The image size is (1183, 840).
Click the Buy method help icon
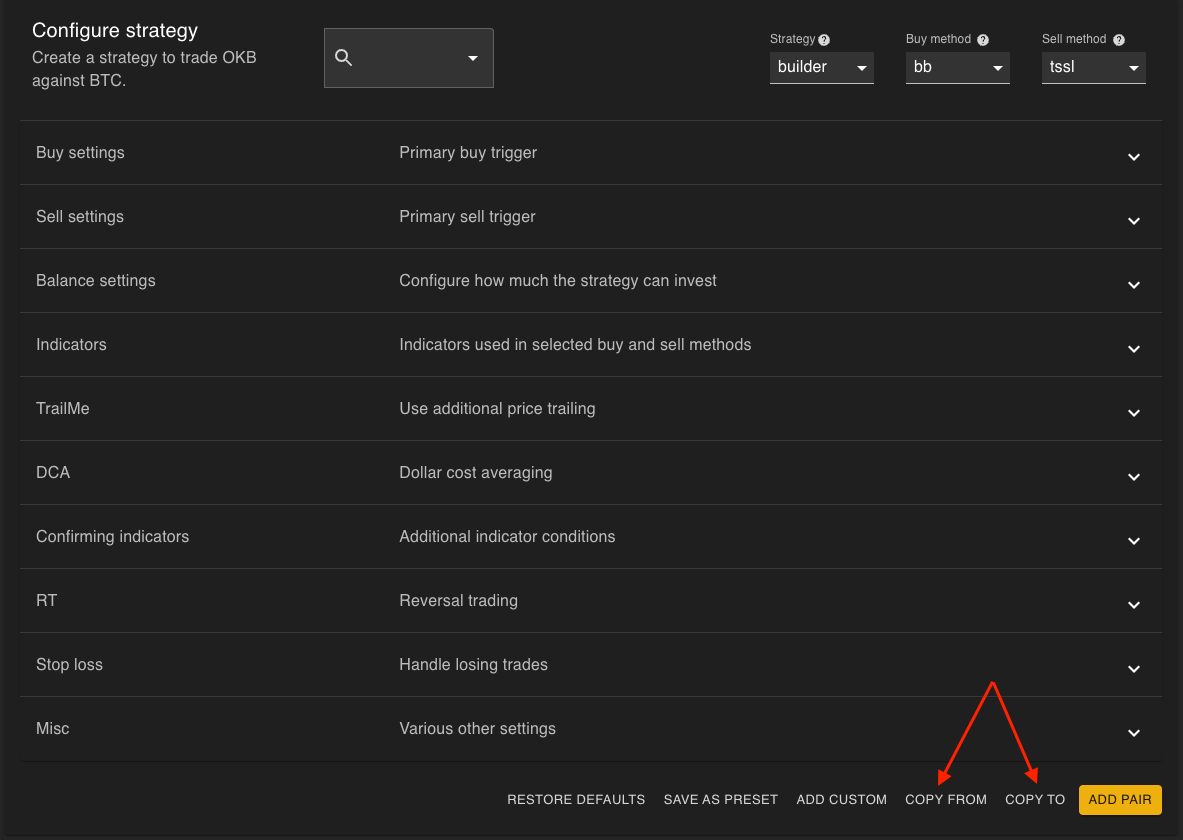(x=983, y=40)
